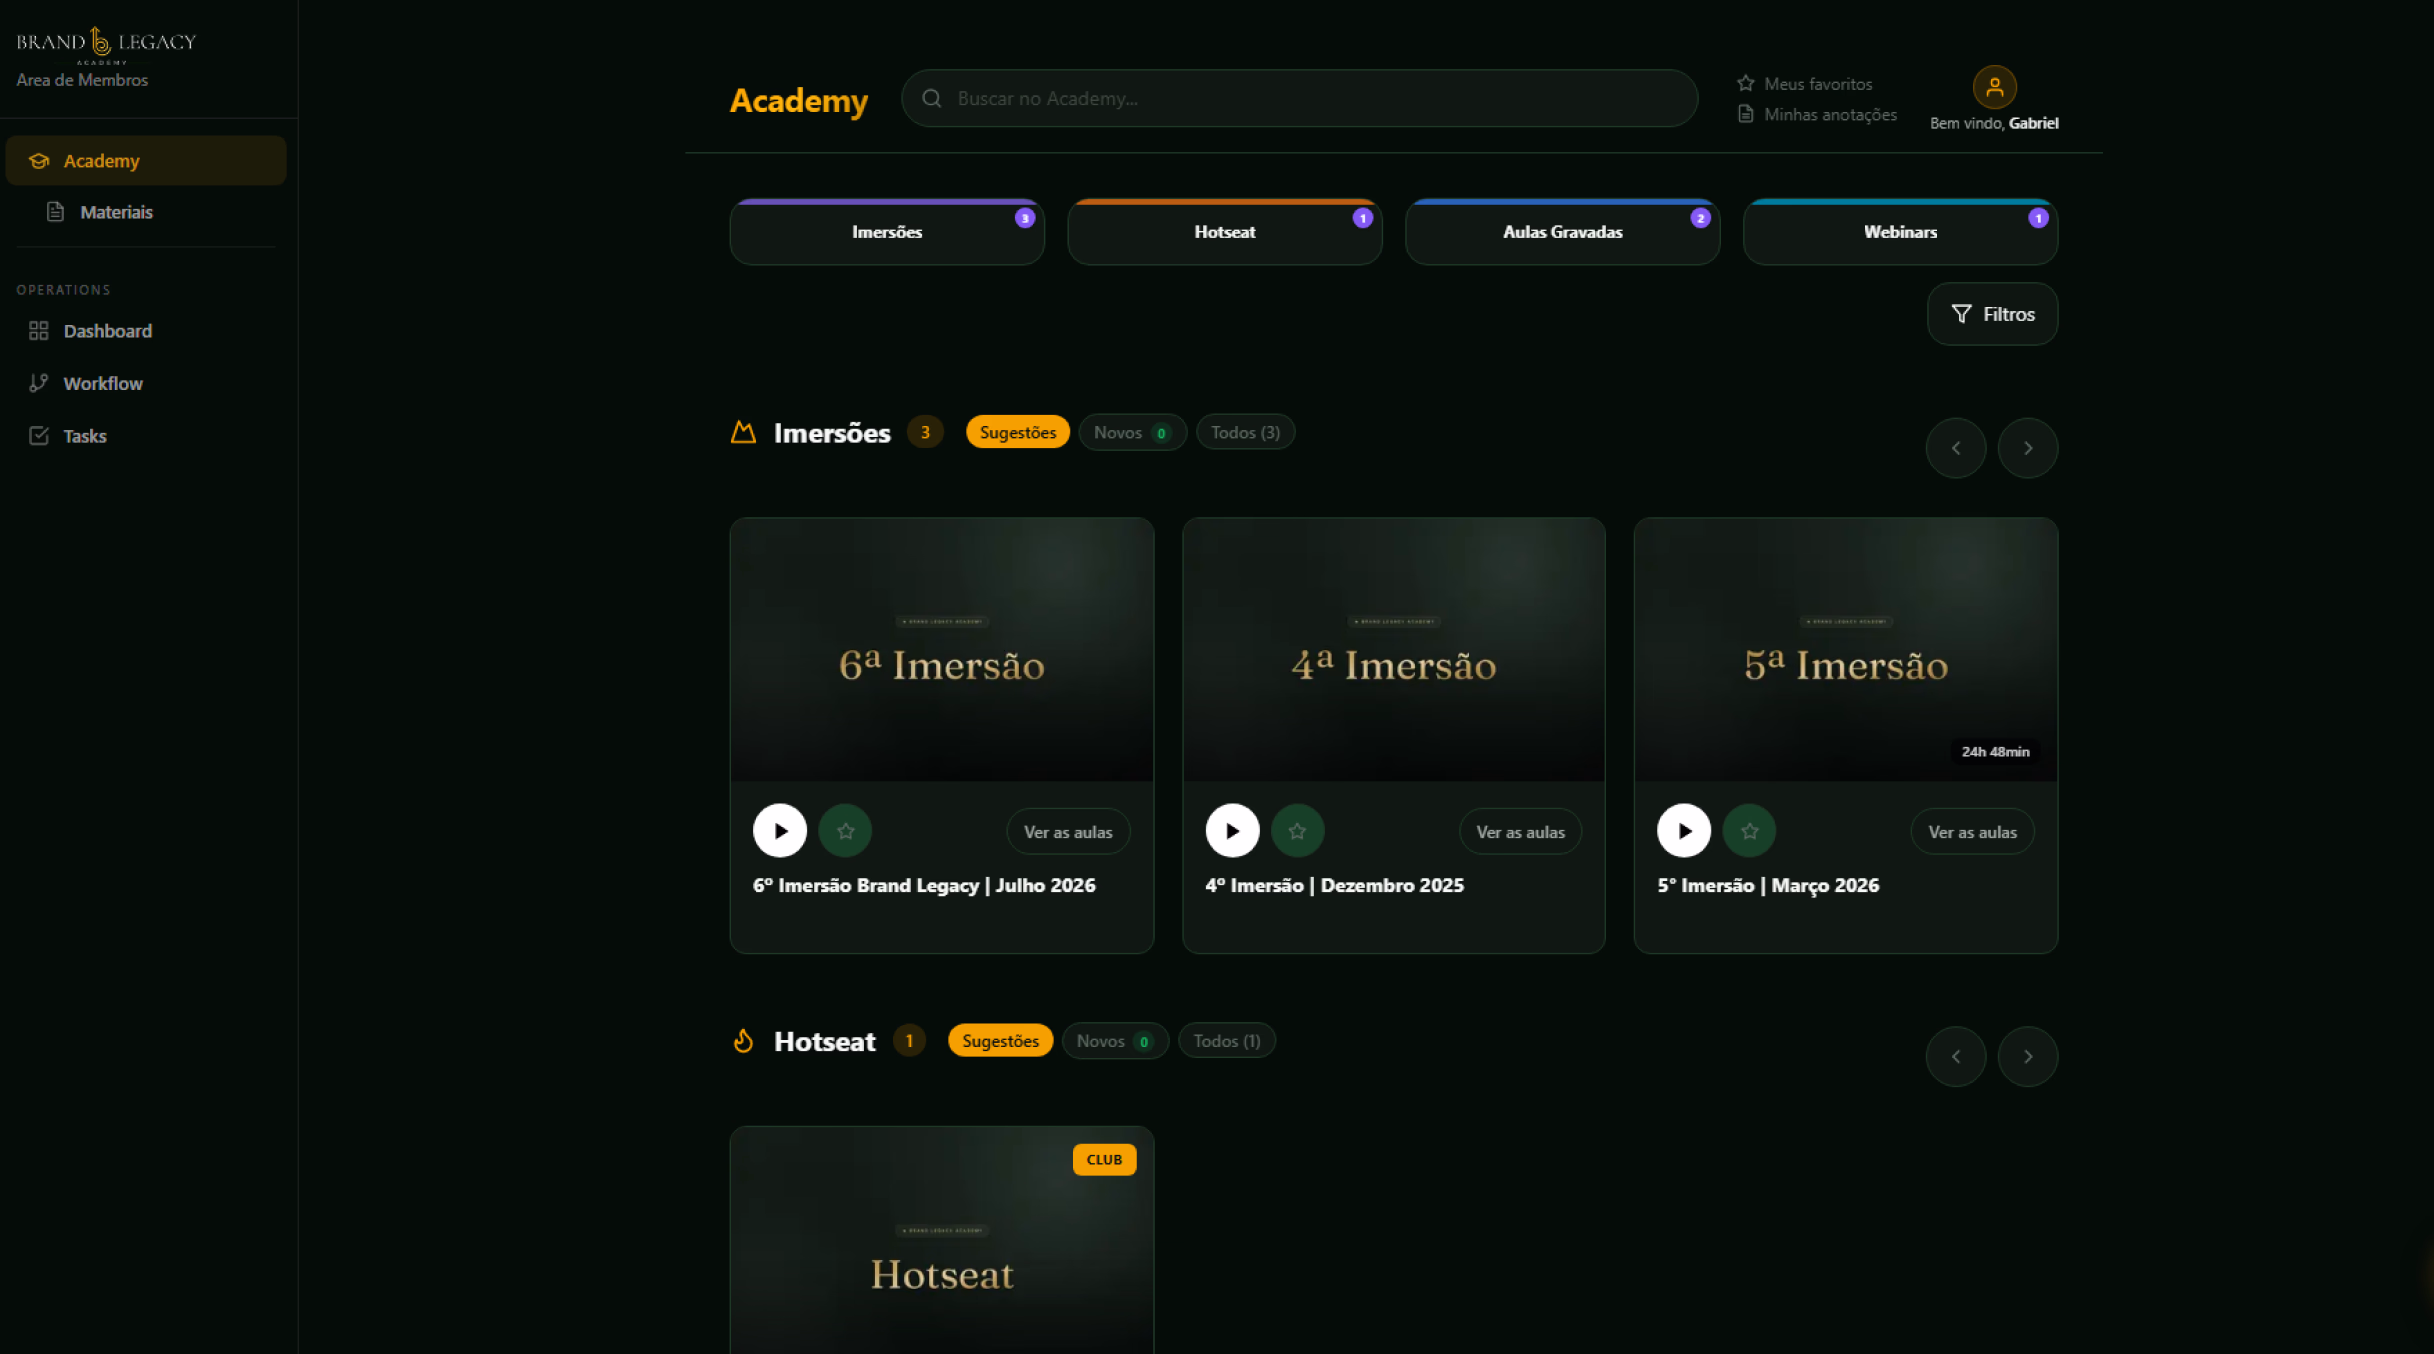2434x1354 pixels.
Task: Open the Academy sidebar section
Action: tap(146, 160)
